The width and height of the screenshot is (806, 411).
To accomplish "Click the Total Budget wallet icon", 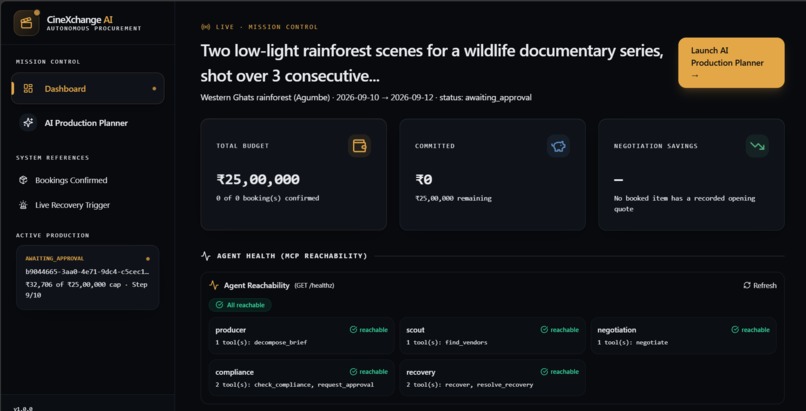I will pyautogui.click(x=359, y=146).
